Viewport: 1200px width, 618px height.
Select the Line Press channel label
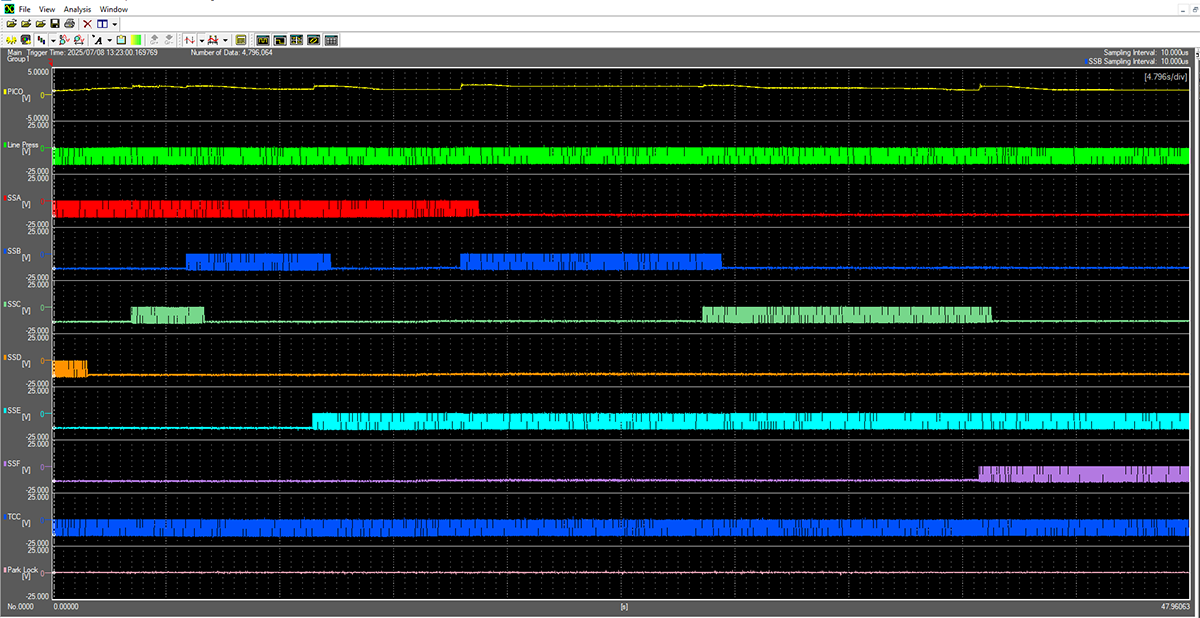coord(24,145)
